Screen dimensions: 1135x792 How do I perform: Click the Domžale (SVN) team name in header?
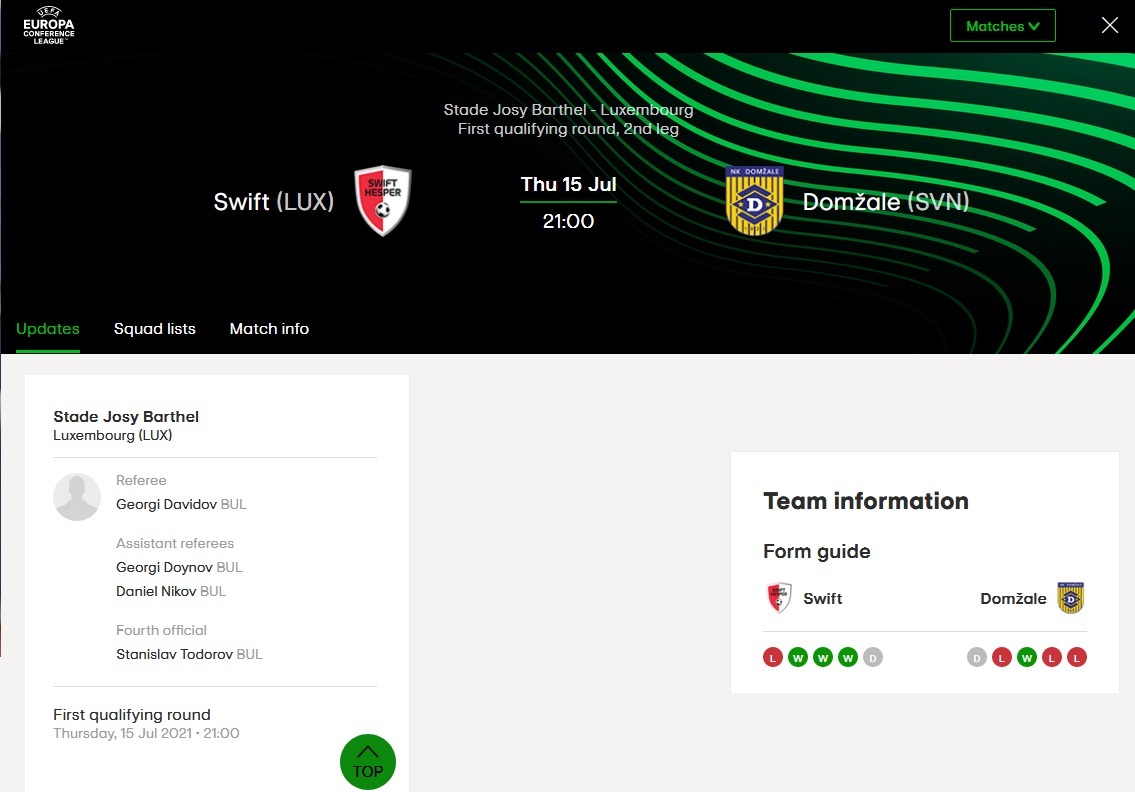[x=885, y=202]
